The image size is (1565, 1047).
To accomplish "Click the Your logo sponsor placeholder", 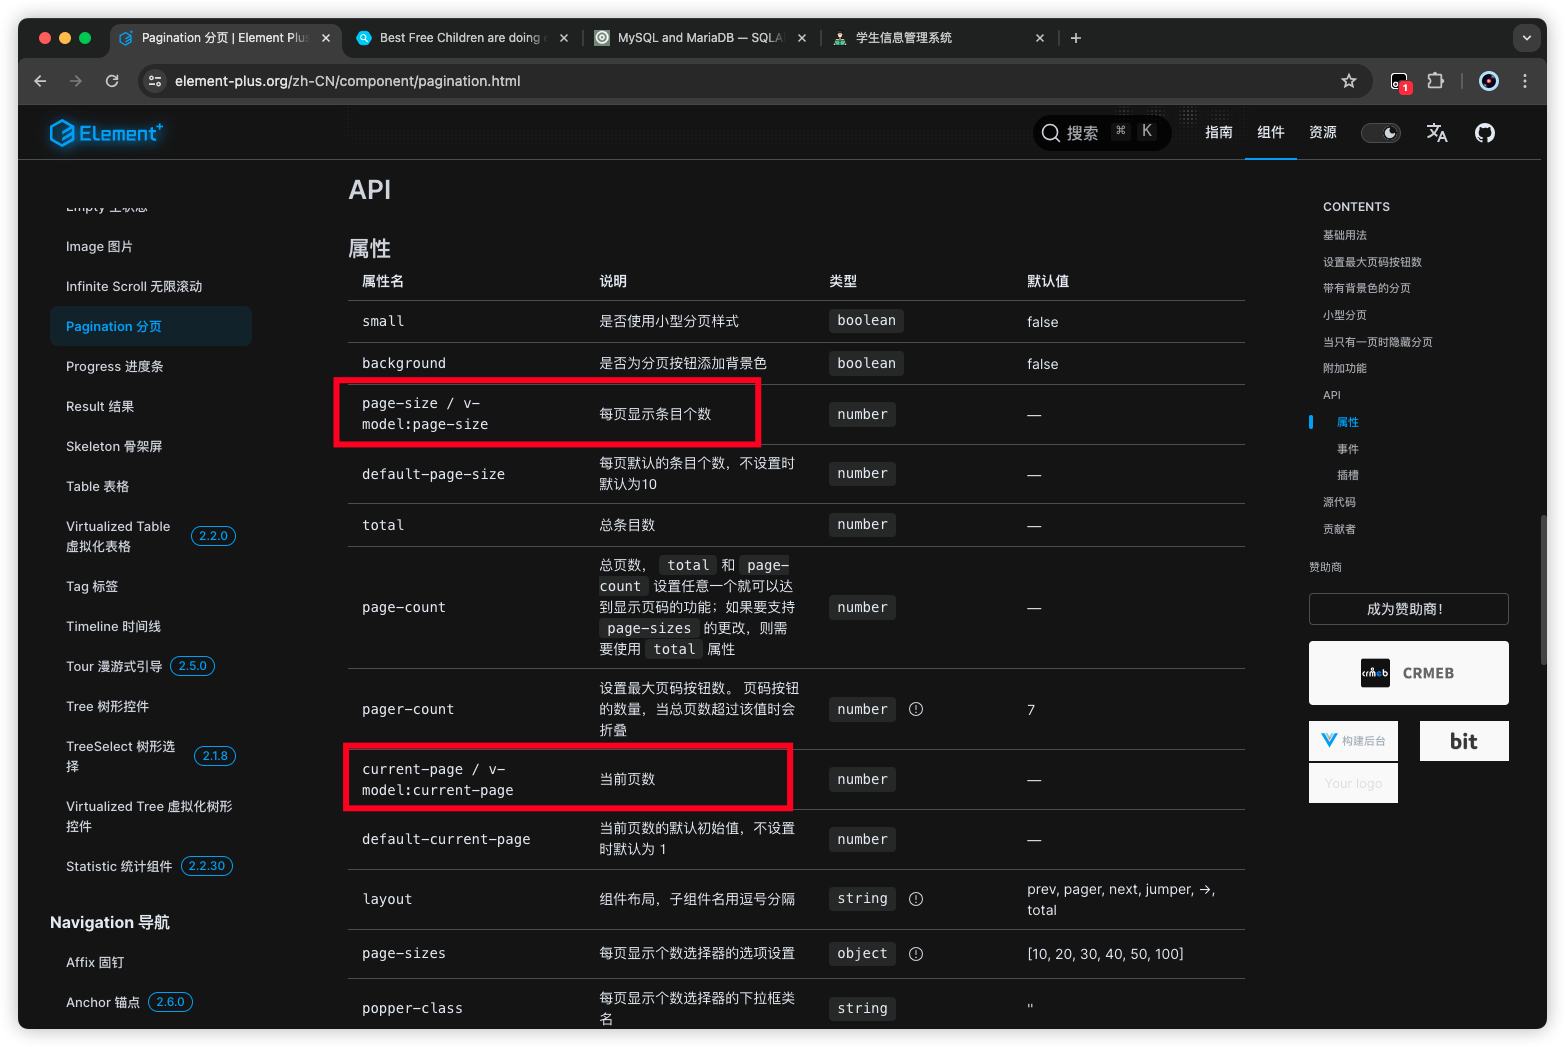I will point(1353,783).
